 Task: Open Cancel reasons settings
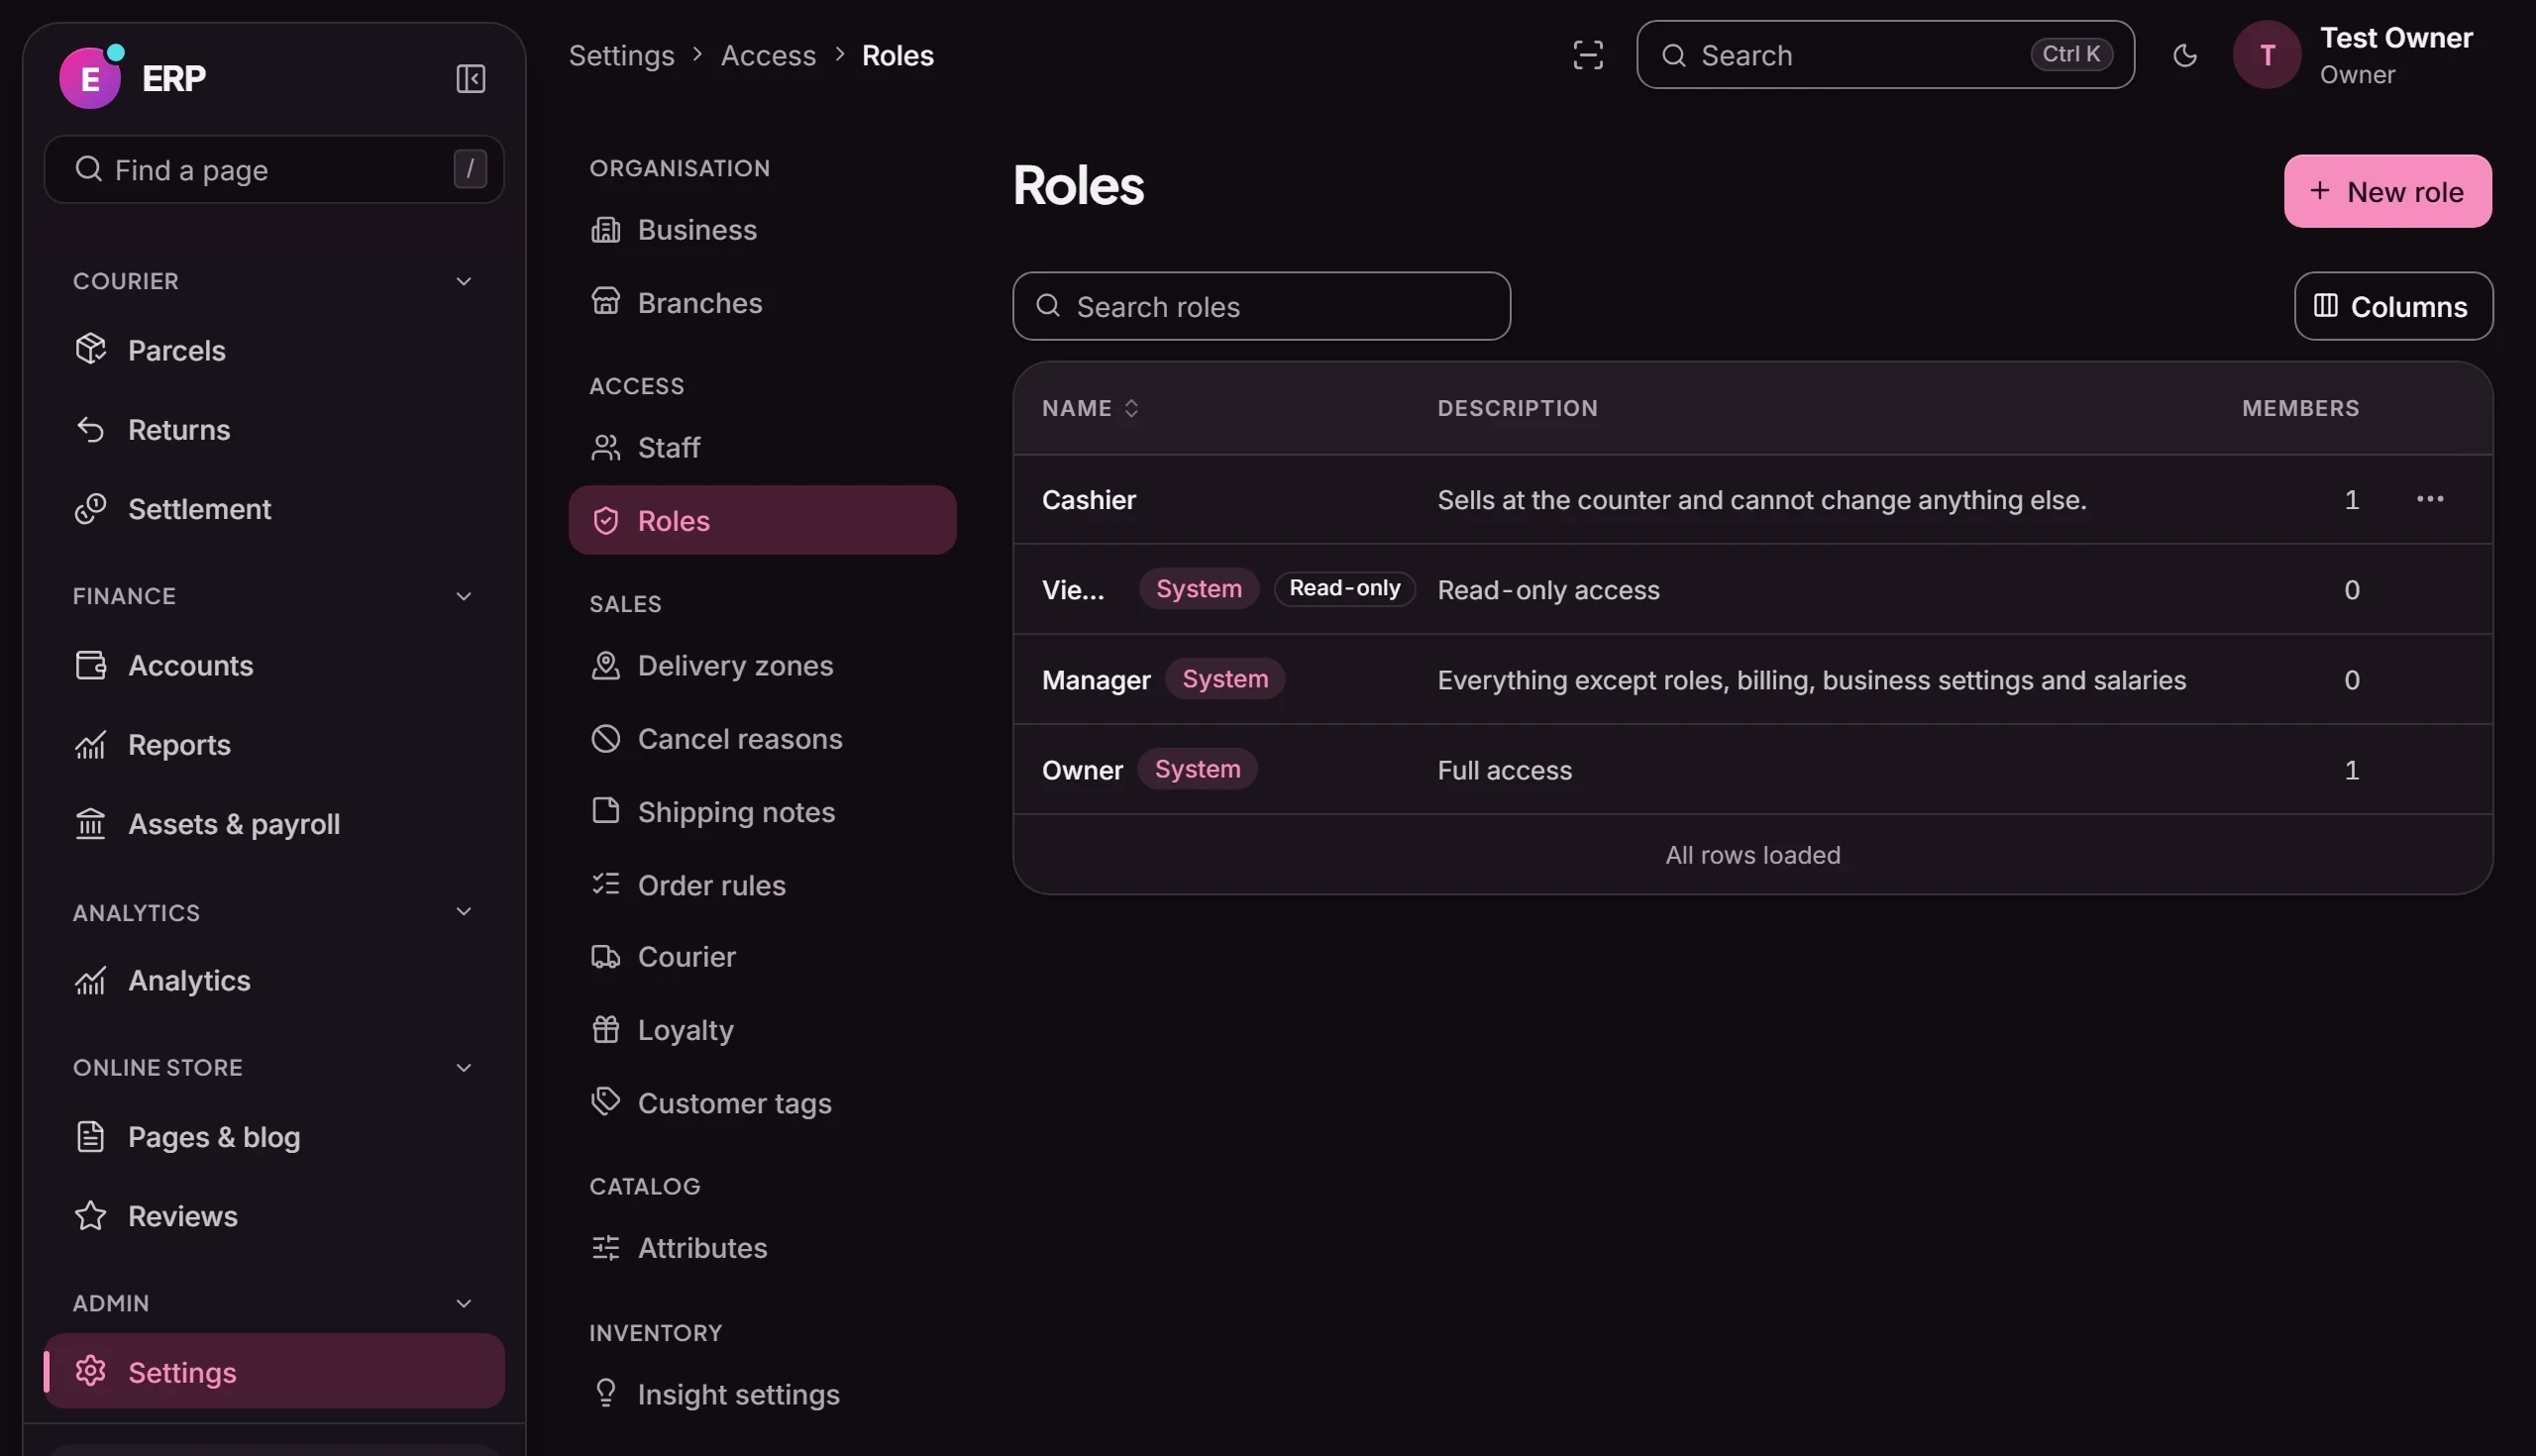point(762,739)
